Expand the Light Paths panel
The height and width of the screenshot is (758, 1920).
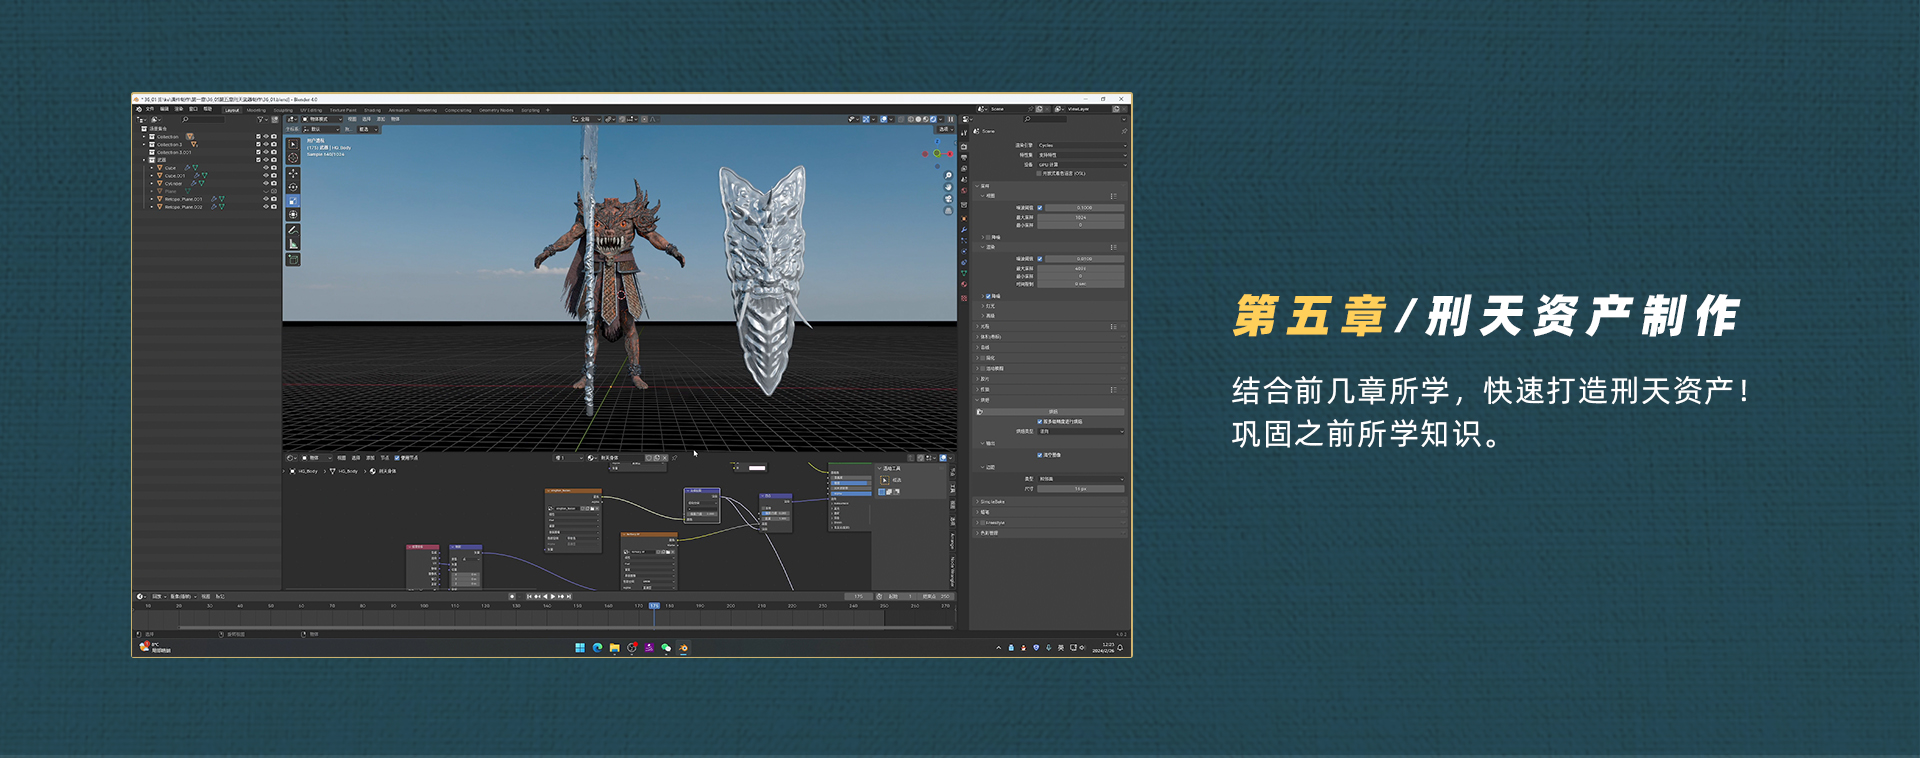click(x=1050, y=327)
